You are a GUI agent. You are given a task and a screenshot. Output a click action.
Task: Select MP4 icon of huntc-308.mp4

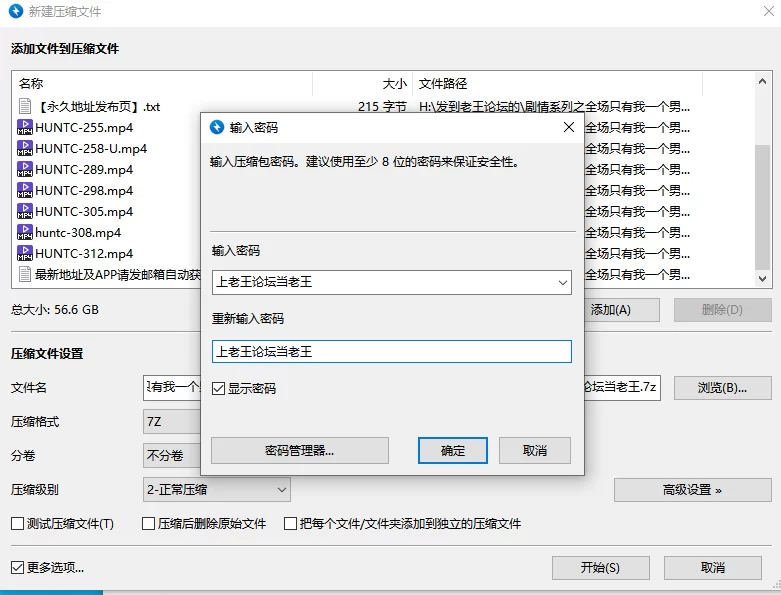pyautogui.click(x=24, y=232)
